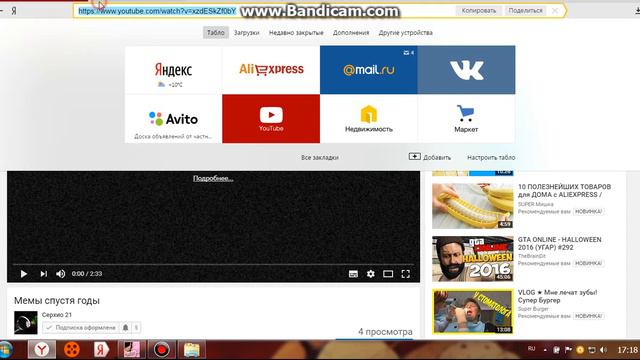Click the '4 просмотра' view count
The height and width of the screenshot is (360, 640).
tap(385, 332)
